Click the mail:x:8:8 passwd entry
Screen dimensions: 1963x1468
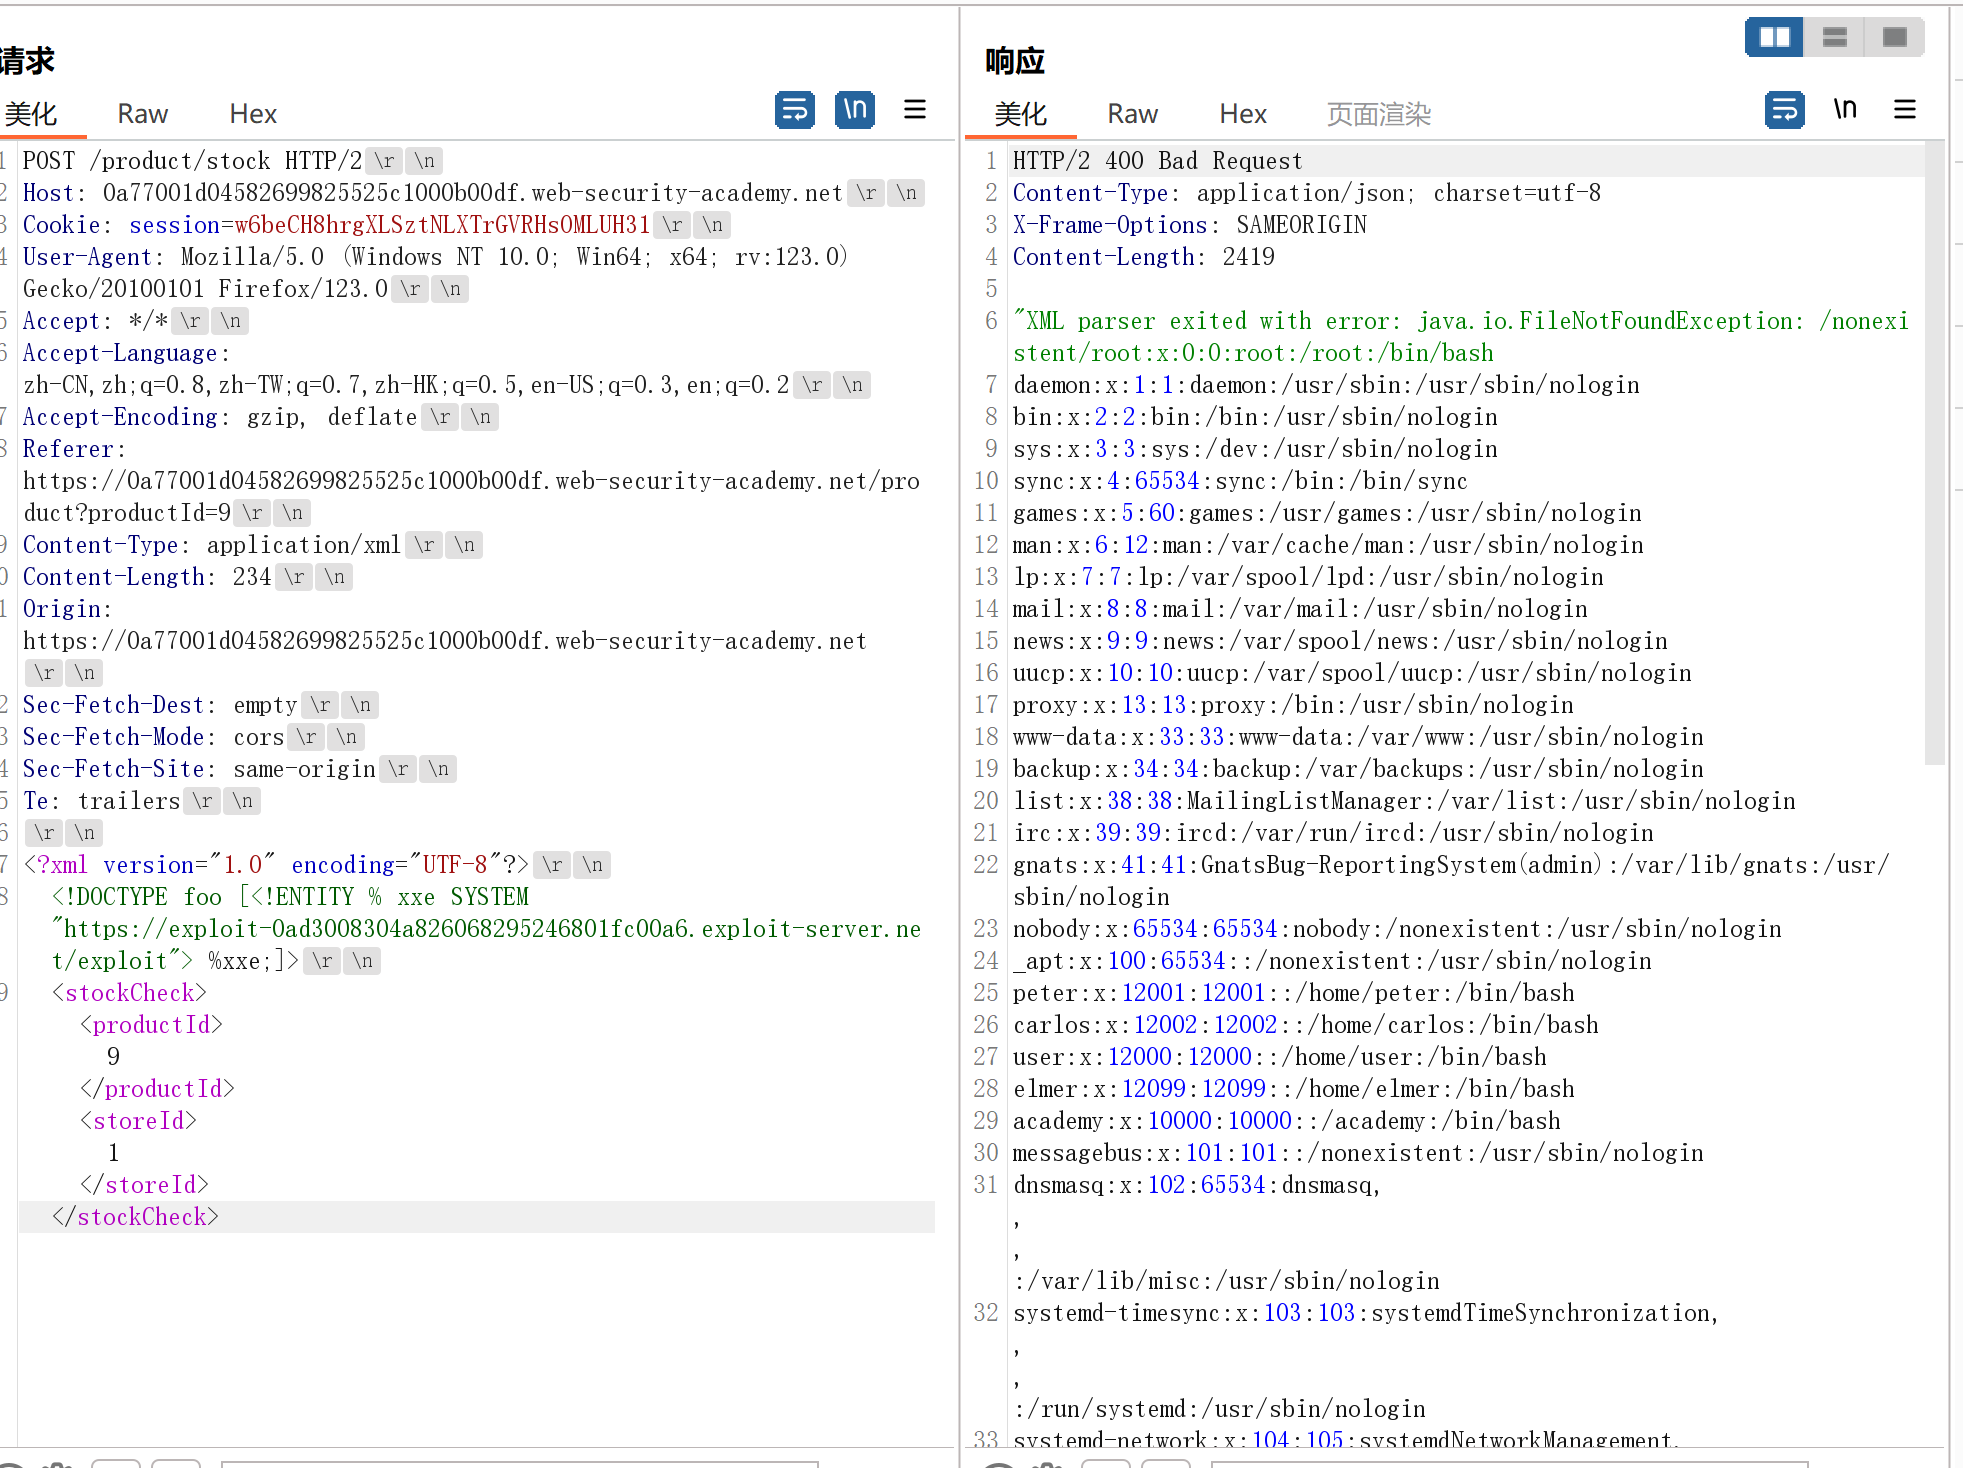pyautogui.click(x=1301, y=609)
